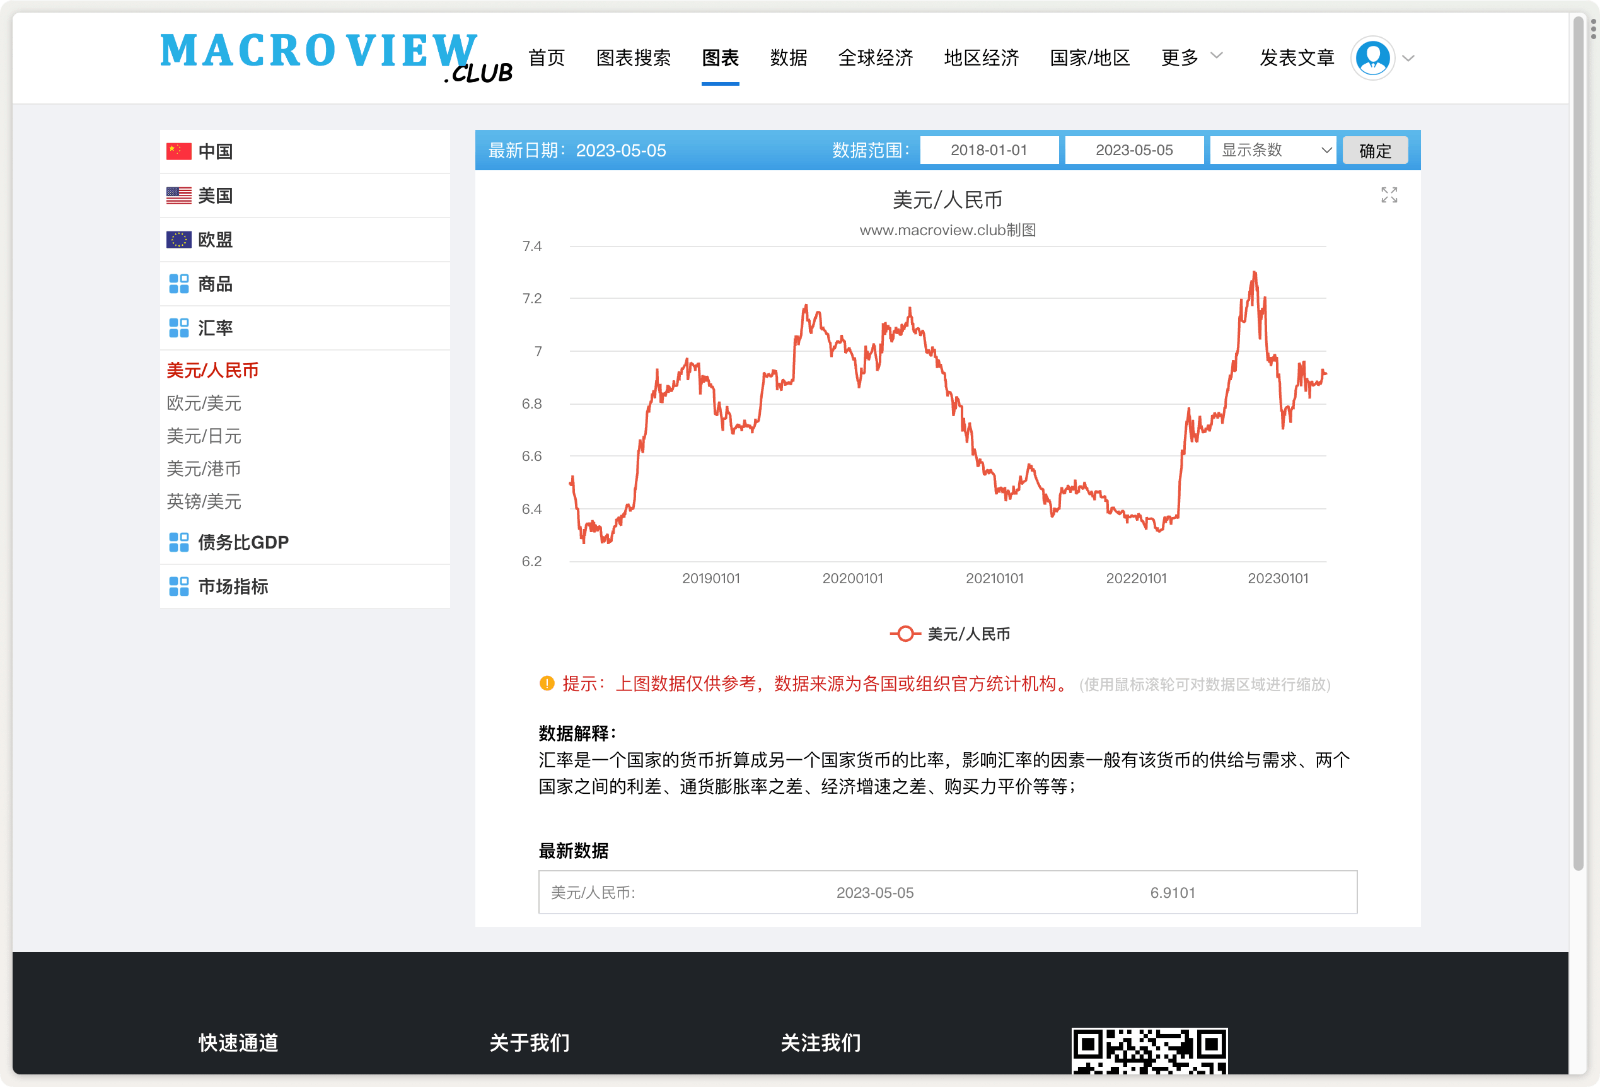This screenshot has width=1600, height=1087.
Task: Open the 全球经济 menu item
Action: pos(875,58)
